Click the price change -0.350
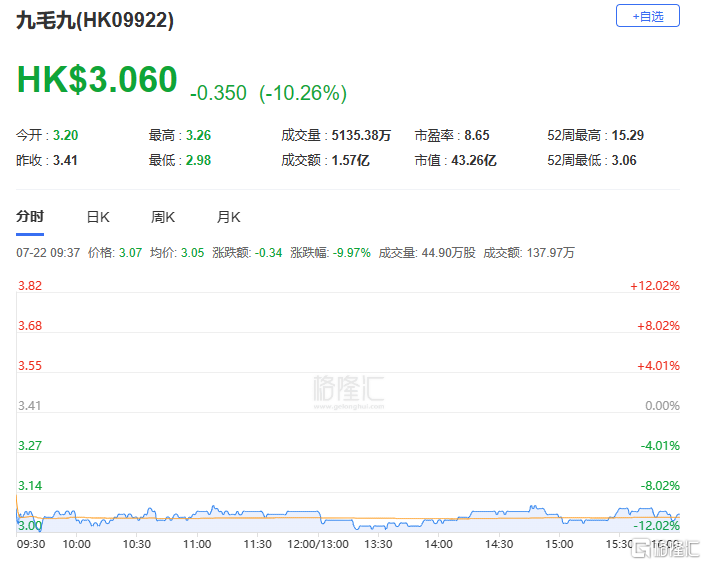 coord(218,93)
